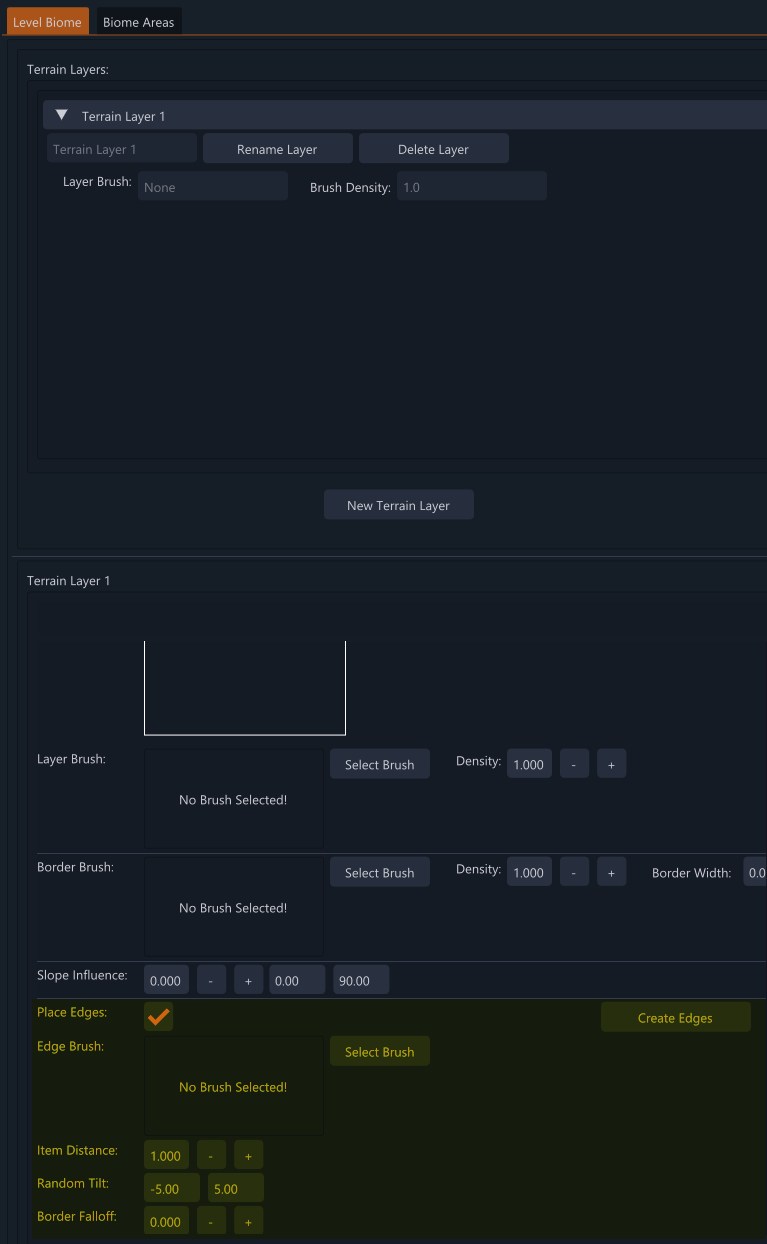Increase Border Falloff with plus button

point(248,1221)
